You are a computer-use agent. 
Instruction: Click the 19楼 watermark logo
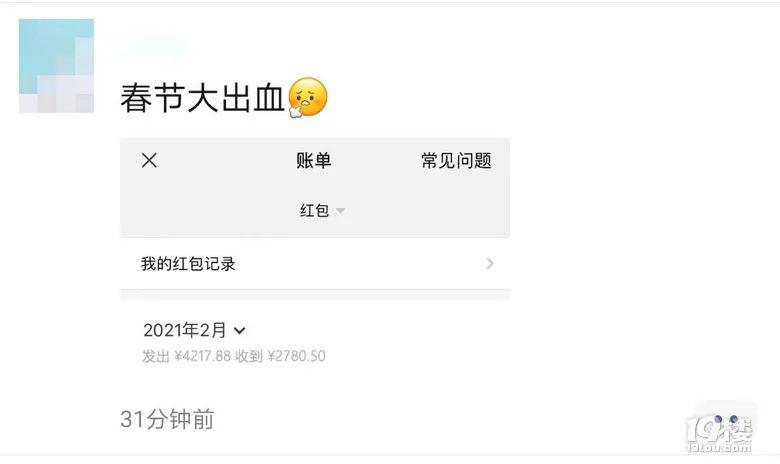click(x=719, y=430)
